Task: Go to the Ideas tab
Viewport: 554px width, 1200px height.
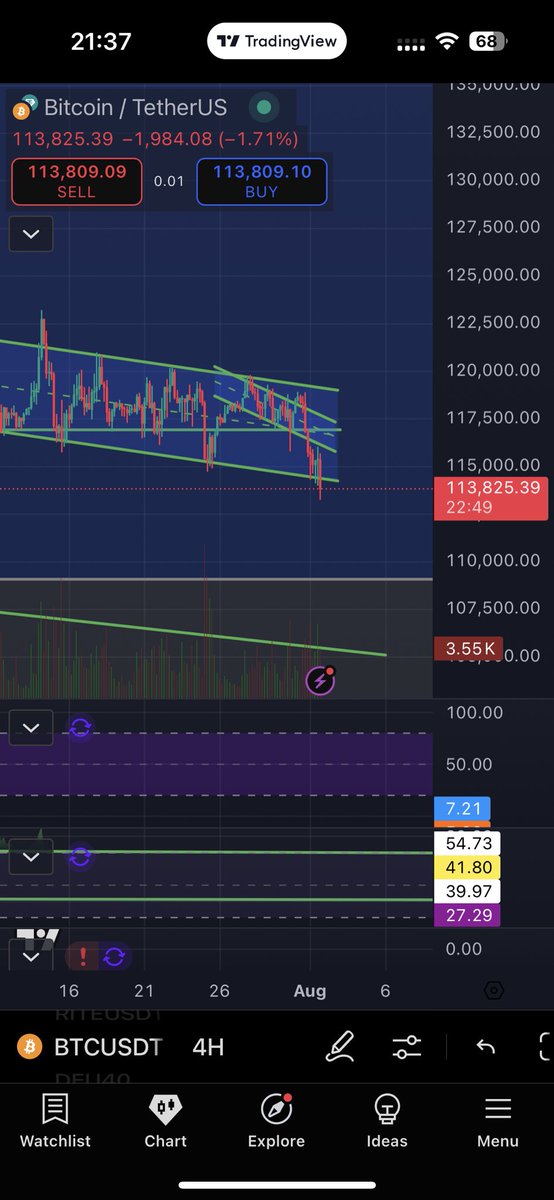Action: click(x=387, y=1122)
